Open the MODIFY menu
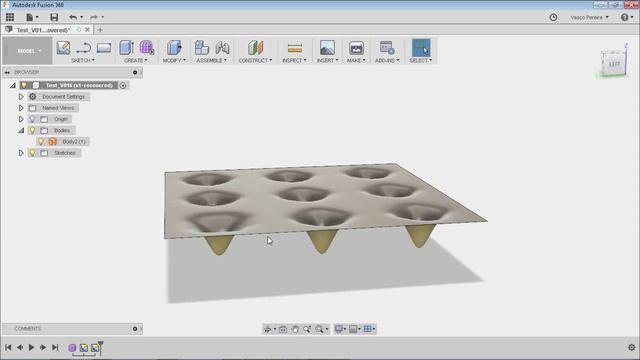The height and width of the screenshot is (360, 640). pos(174,60)
